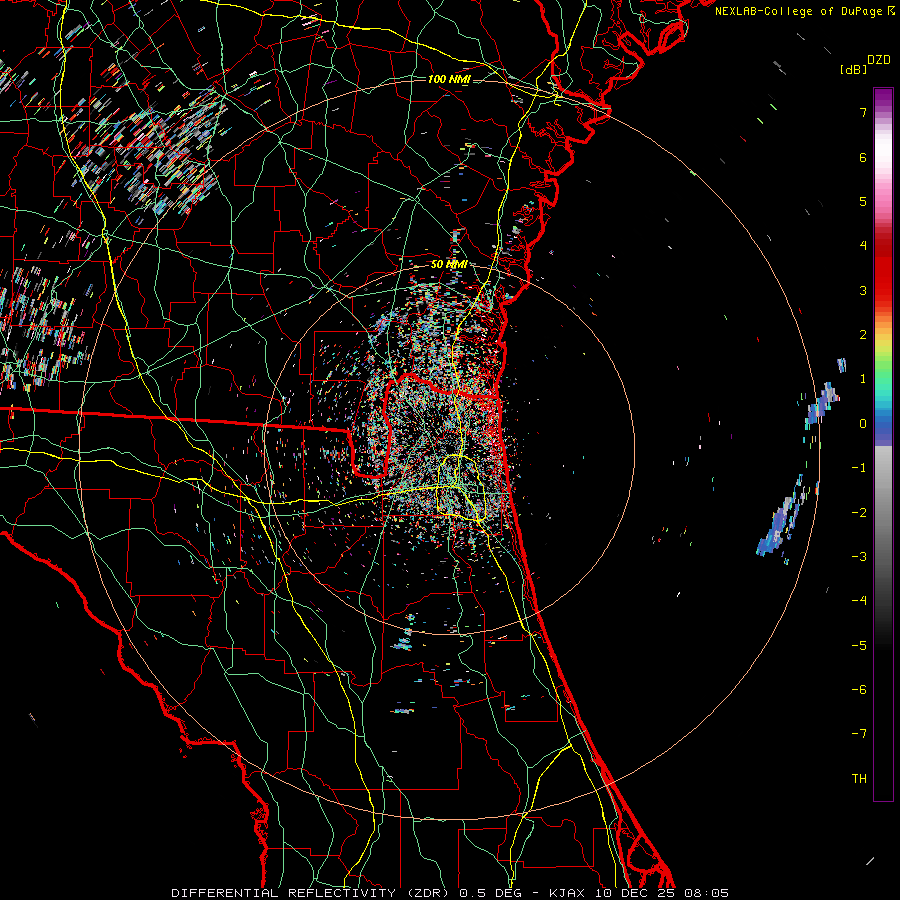This screenshot has width=900, height=900.
Task: Click the 4 dB tick label
Action: [x=863, y=246]
